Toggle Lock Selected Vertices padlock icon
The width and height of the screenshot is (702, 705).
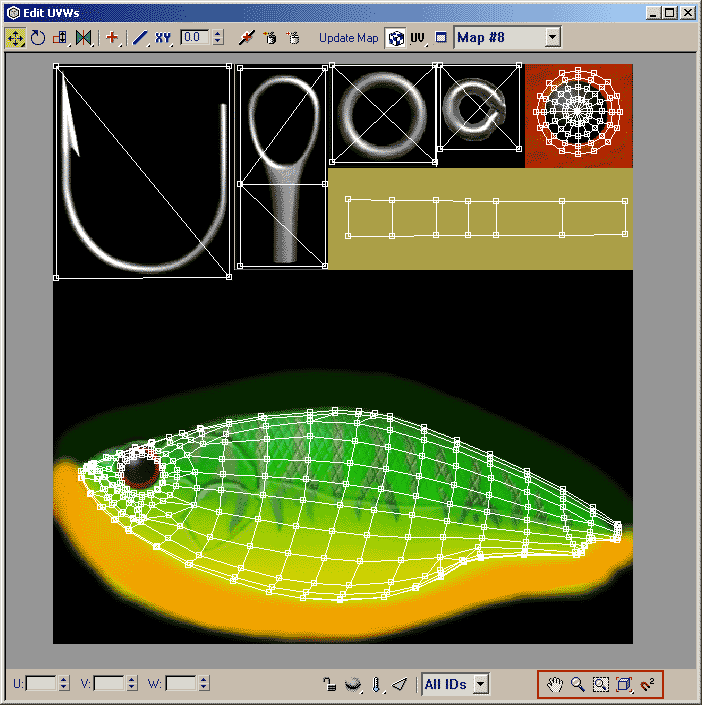(330, 685)
